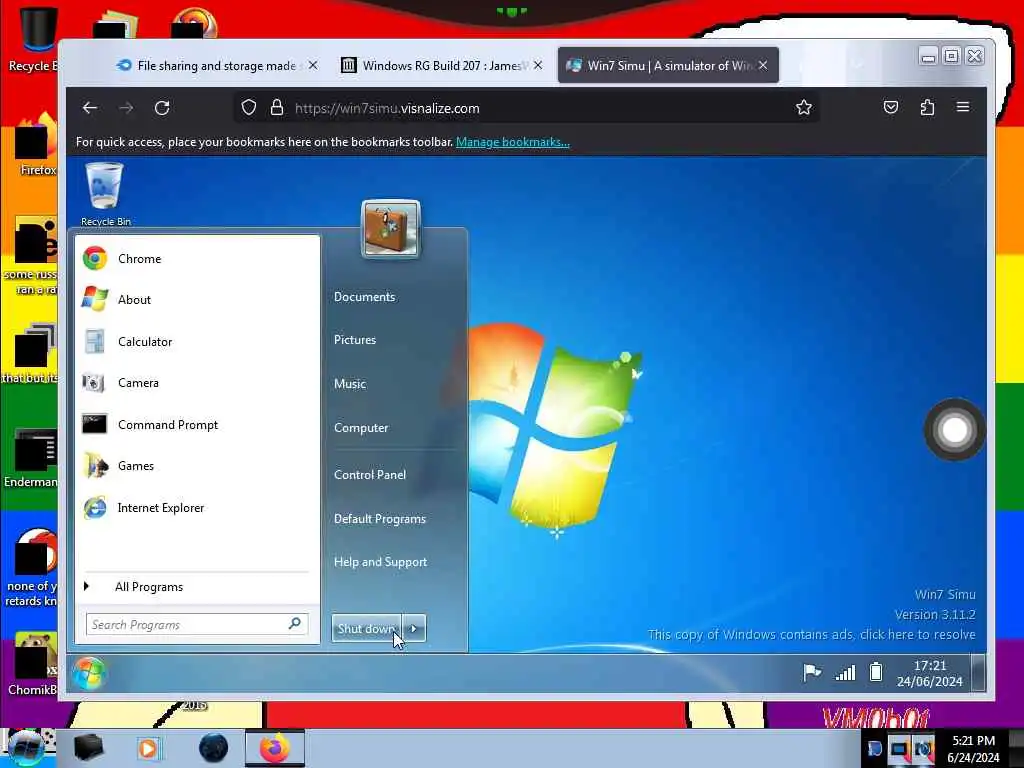Open Camera from the start menu
The width and height of the screenshot is (1024, 768).
pos(197,383)
